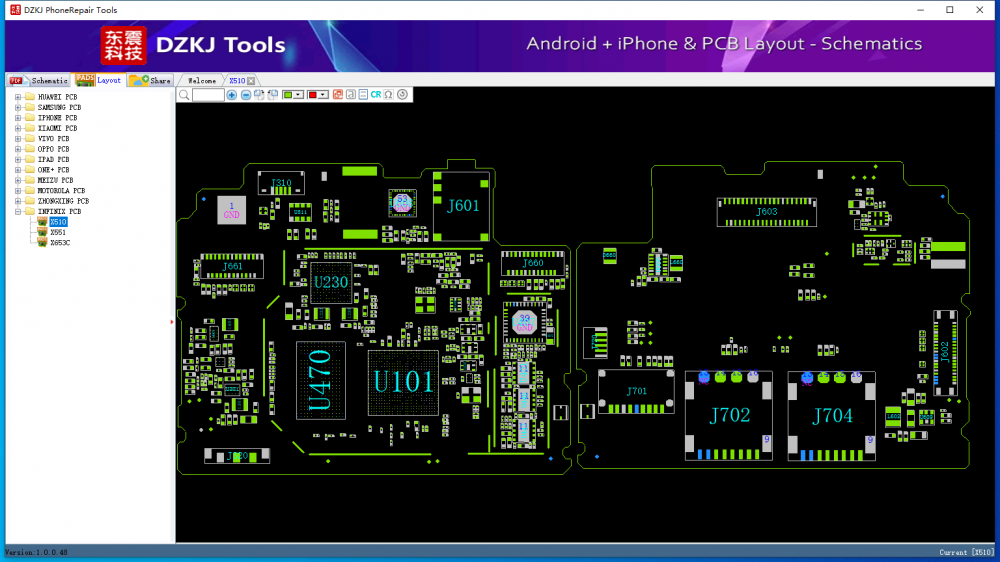Click the zoom out minus icon
Viewport: 1000px width, 562px height.
click(246, 95)
